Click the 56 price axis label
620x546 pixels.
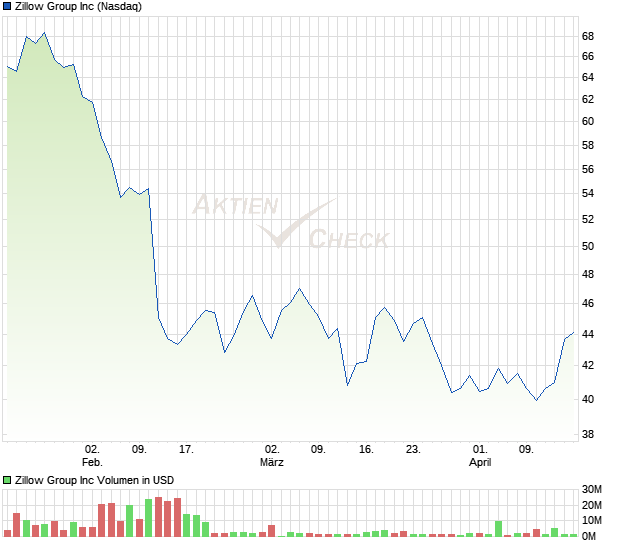[588, 170]
